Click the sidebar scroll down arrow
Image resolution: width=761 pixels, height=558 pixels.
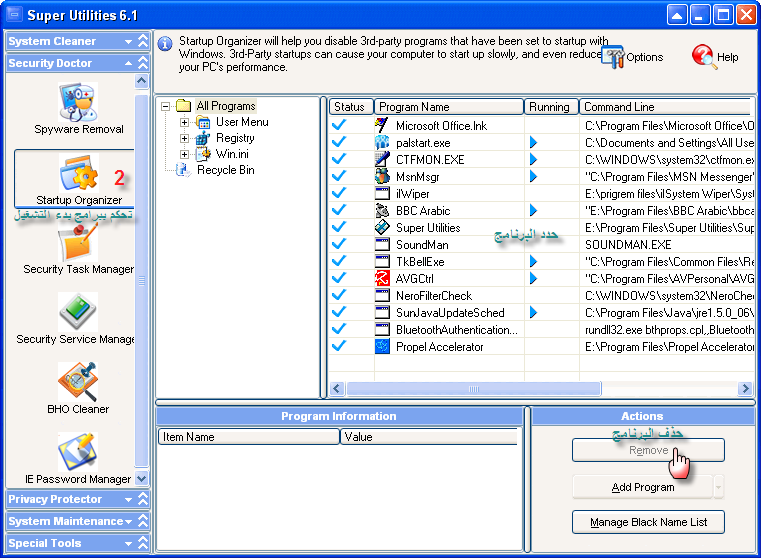tap(142, 478)
